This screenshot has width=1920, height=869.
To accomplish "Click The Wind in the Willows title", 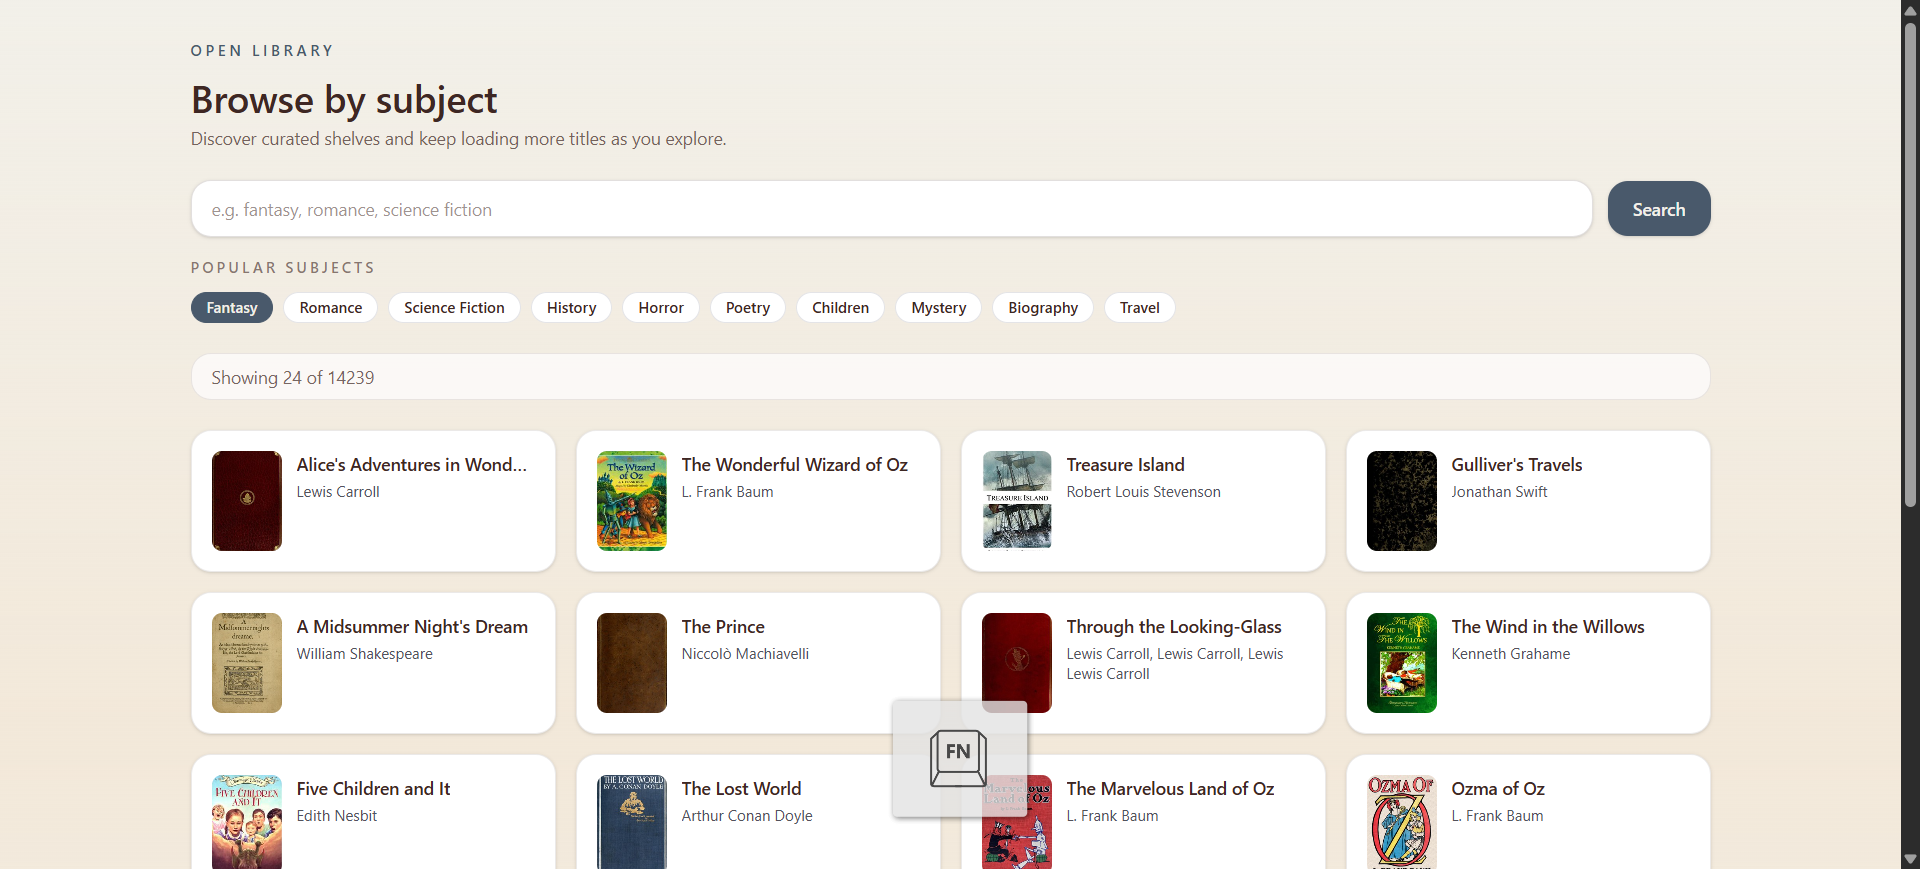I will coord(1548,627).
